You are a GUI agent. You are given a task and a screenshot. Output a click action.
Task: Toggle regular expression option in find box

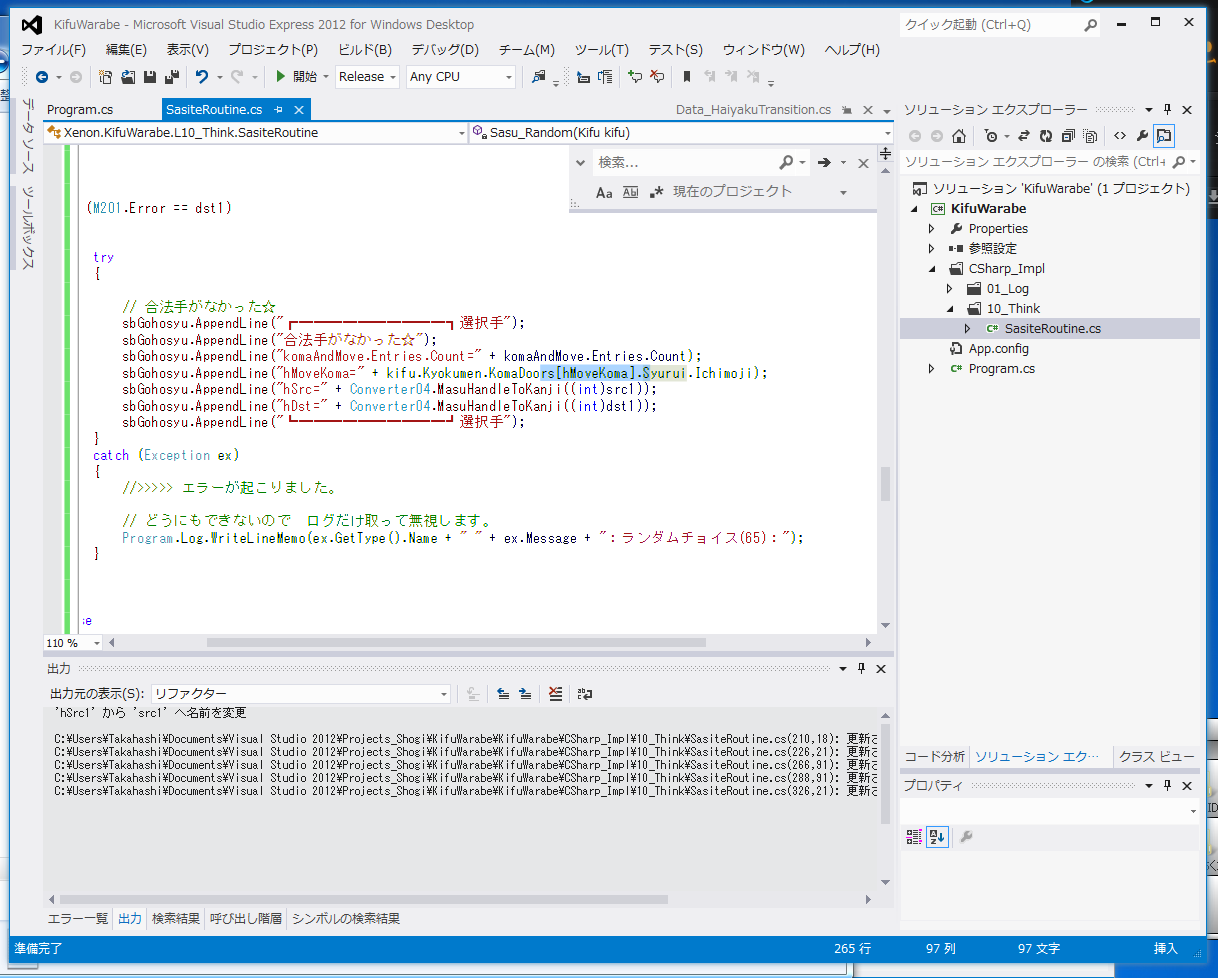pos(656,192)
